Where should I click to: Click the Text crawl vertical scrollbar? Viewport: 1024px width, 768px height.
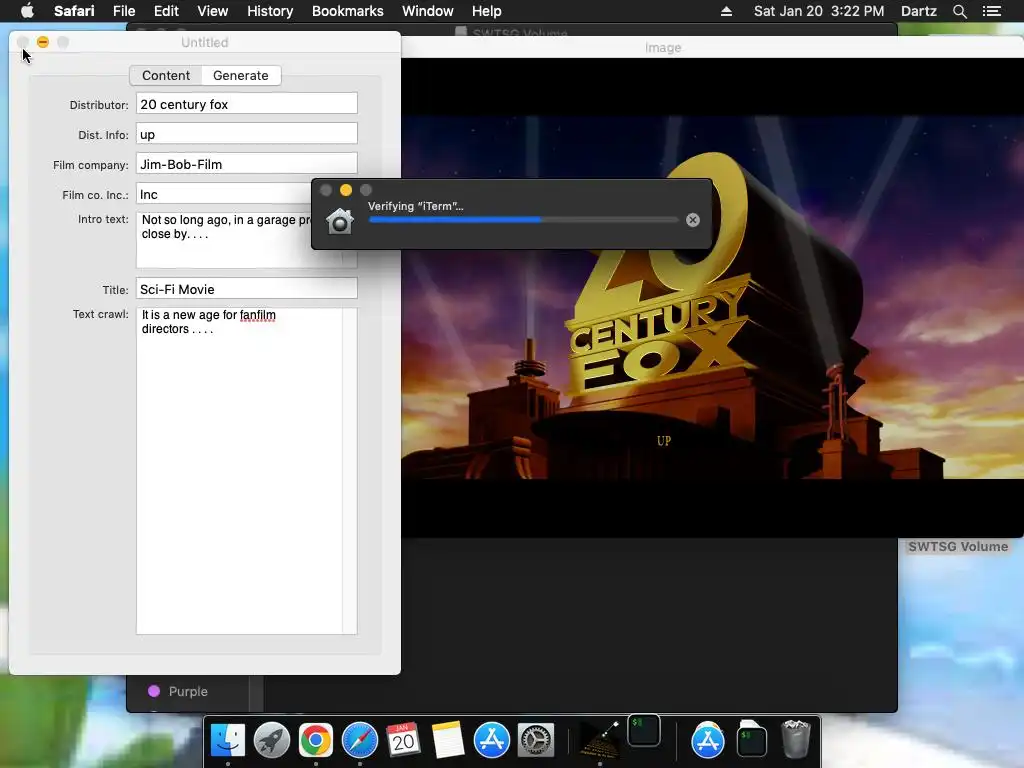(349, 470)
